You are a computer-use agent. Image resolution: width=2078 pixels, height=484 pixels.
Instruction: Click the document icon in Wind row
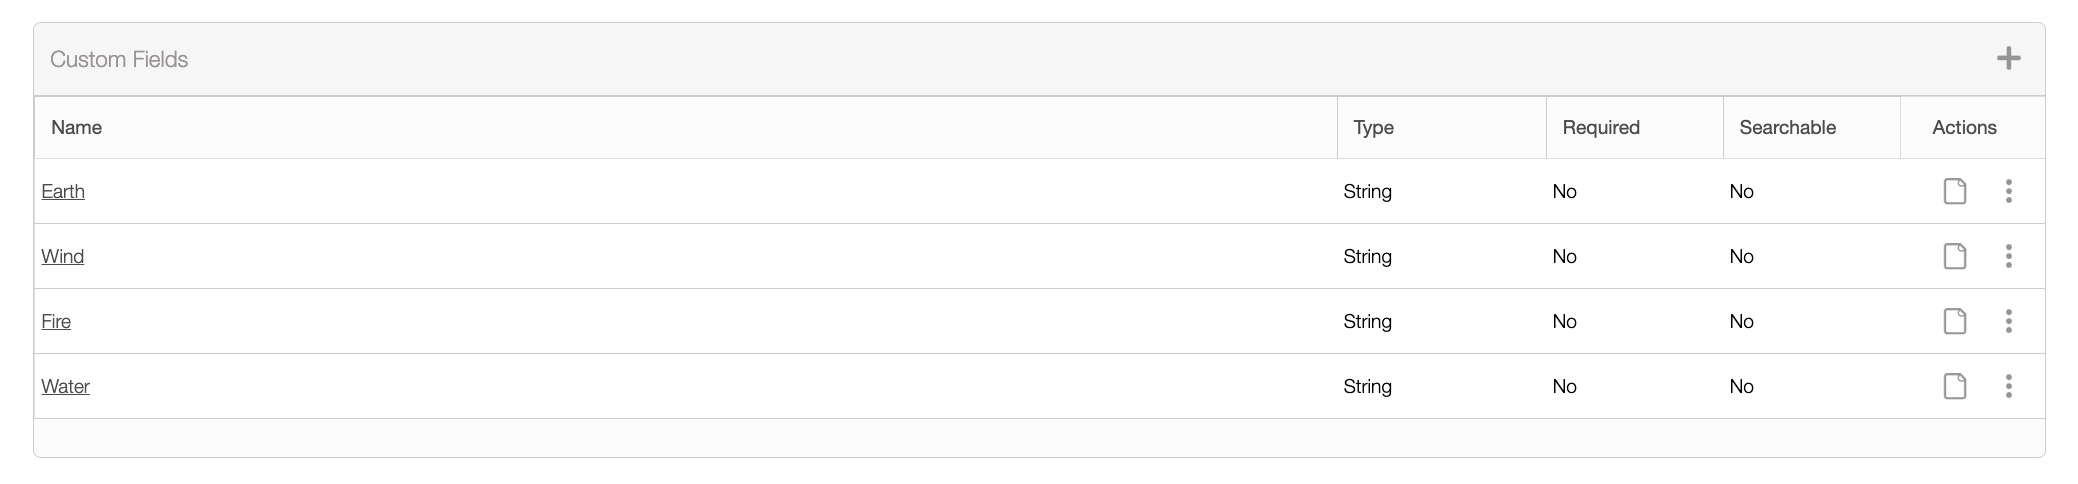pyautogui.click(x=1954, y=256)
